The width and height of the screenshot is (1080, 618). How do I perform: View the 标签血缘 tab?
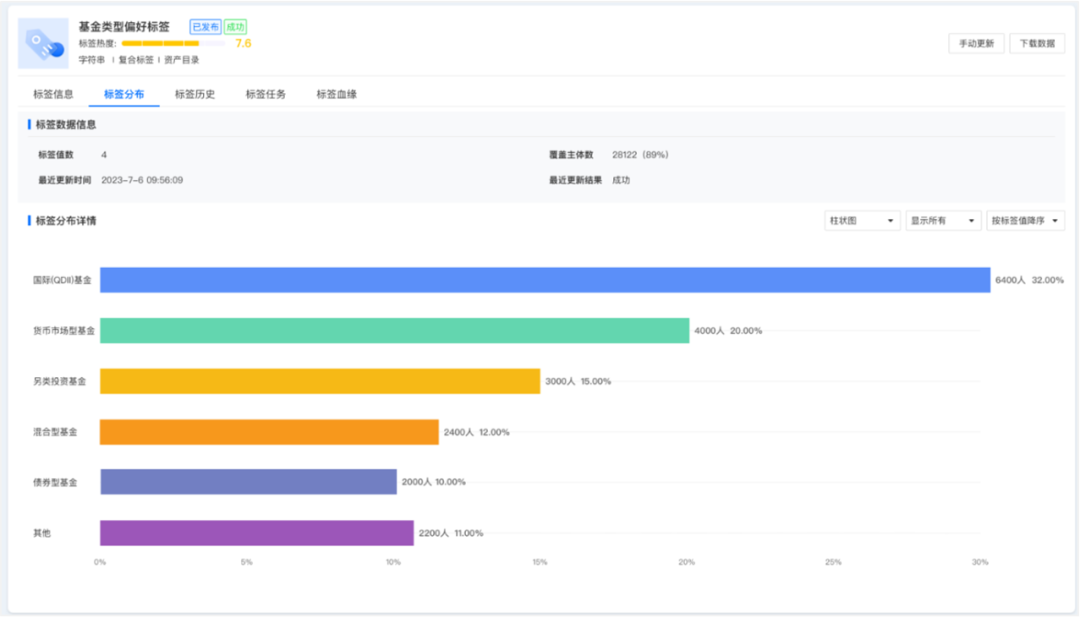click(337, 95)
